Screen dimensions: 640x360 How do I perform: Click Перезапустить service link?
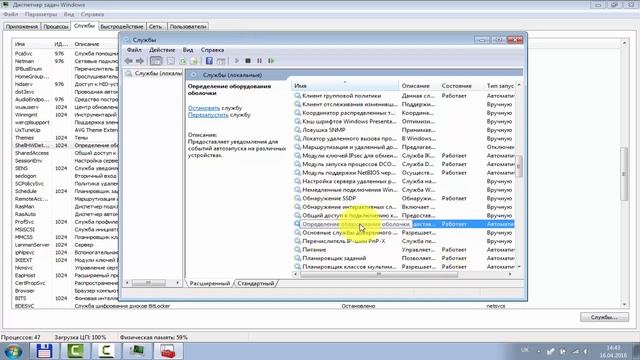[x=208, y=115]
